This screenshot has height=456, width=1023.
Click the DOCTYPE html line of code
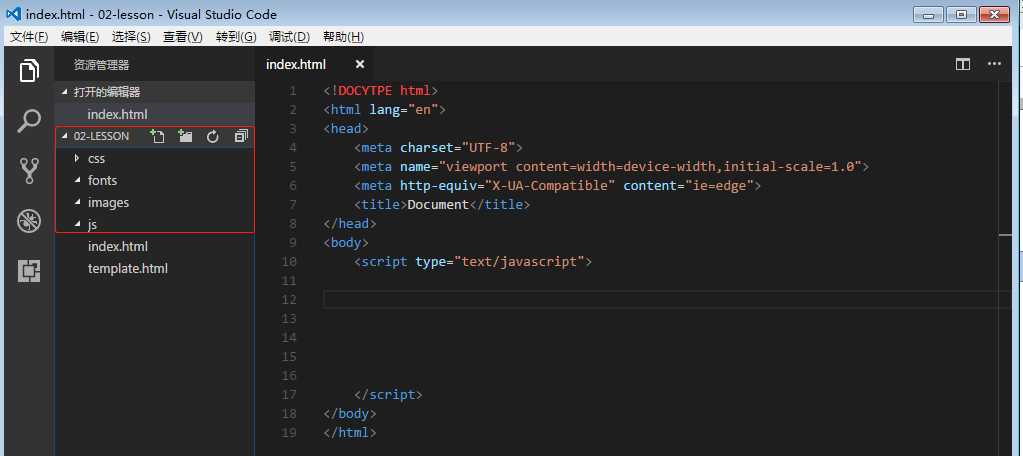tap(381, 91)
